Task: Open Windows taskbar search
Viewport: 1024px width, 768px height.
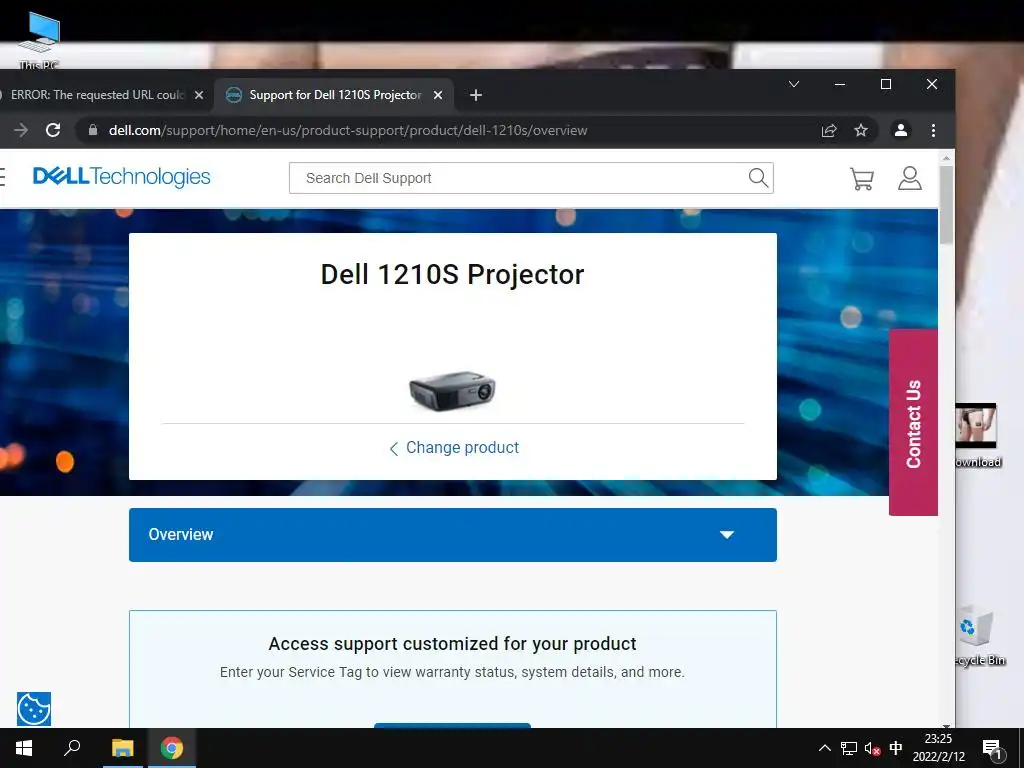Action: (72, 748)
